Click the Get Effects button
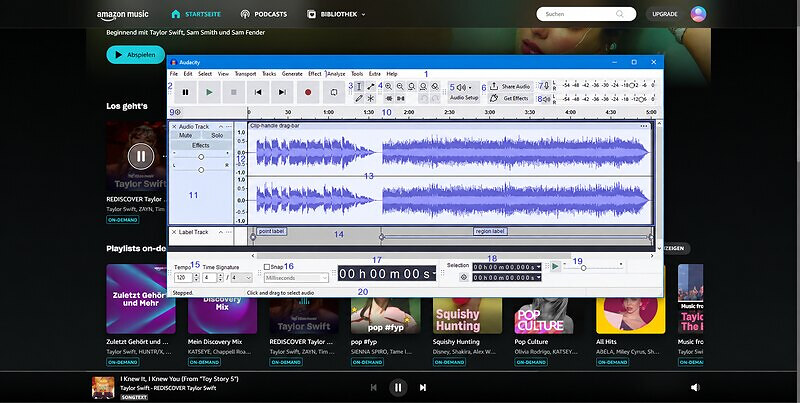This screenshot has width=800, height=403. [x=511, y=98]
